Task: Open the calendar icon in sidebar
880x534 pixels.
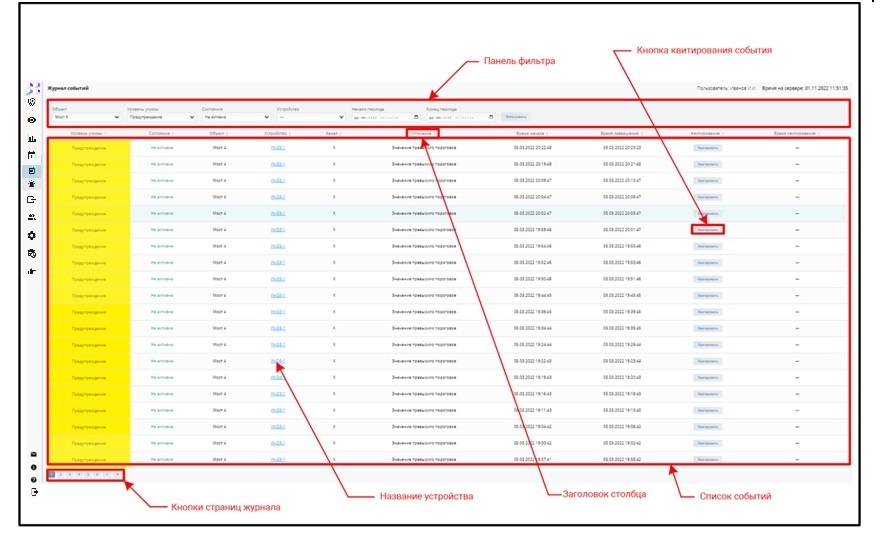Action: click(x=33, y=154)
